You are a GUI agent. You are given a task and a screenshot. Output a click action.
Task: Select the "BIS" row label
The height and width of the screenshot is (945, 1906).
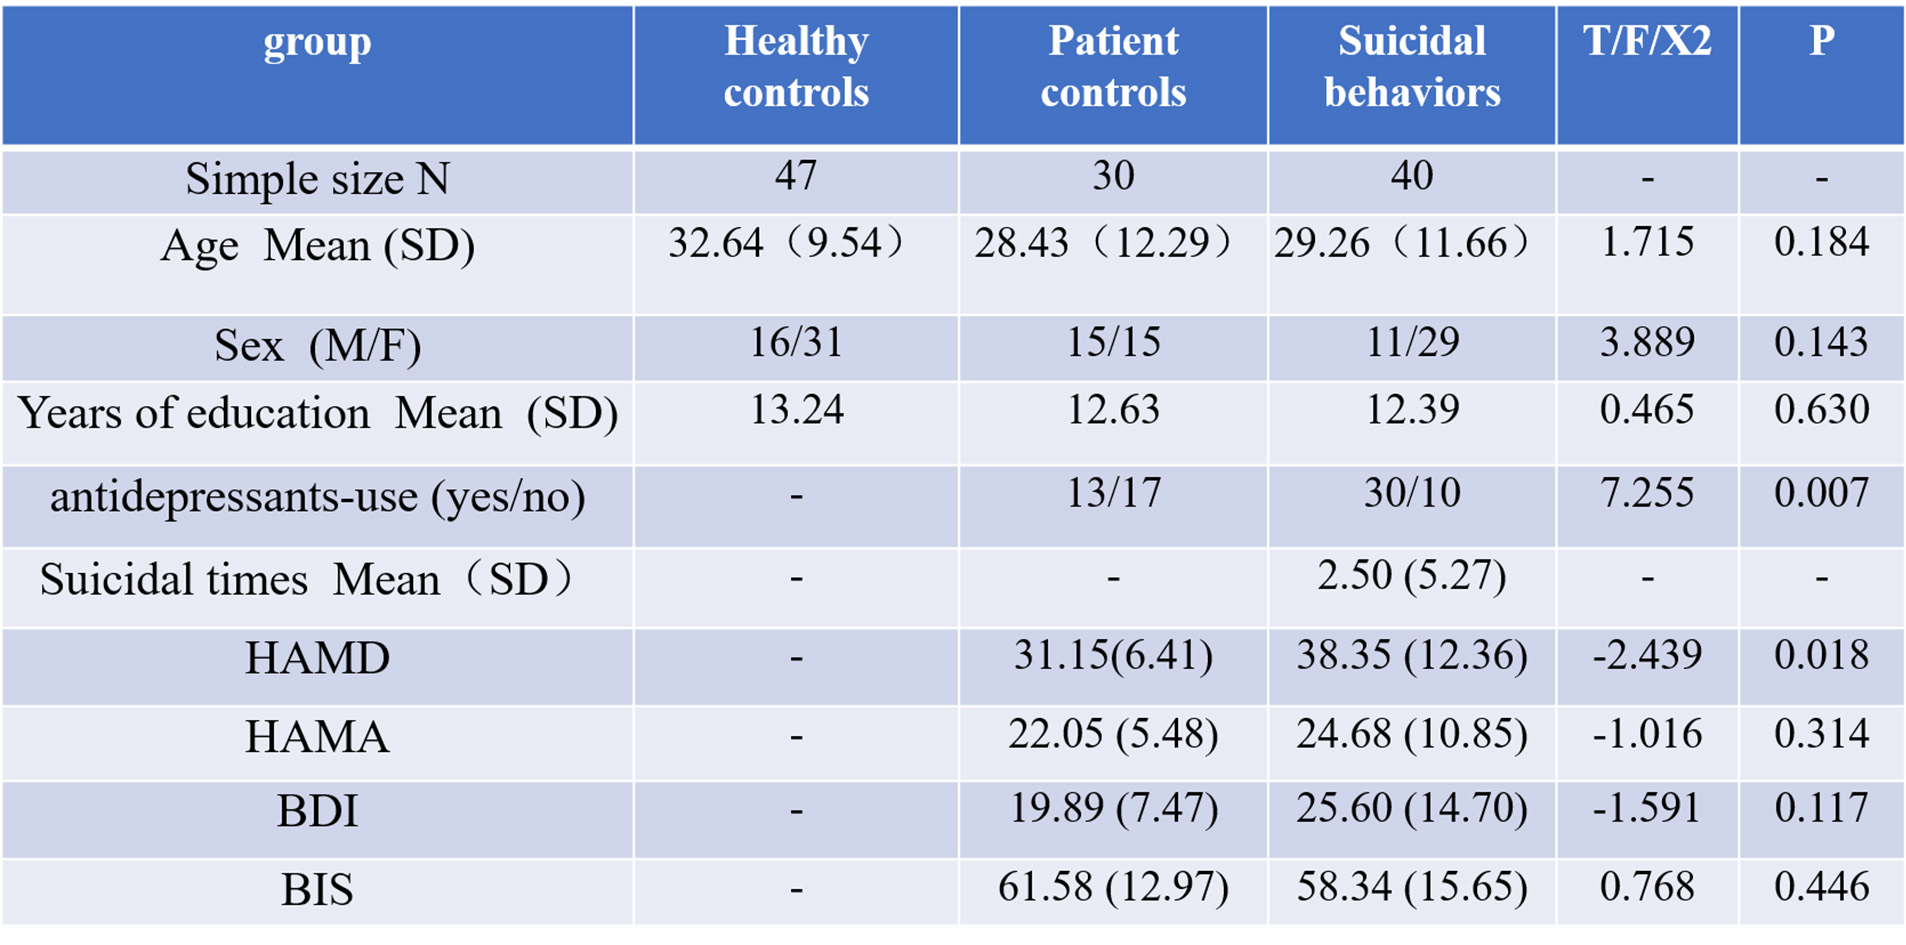[x=317, y=890]
